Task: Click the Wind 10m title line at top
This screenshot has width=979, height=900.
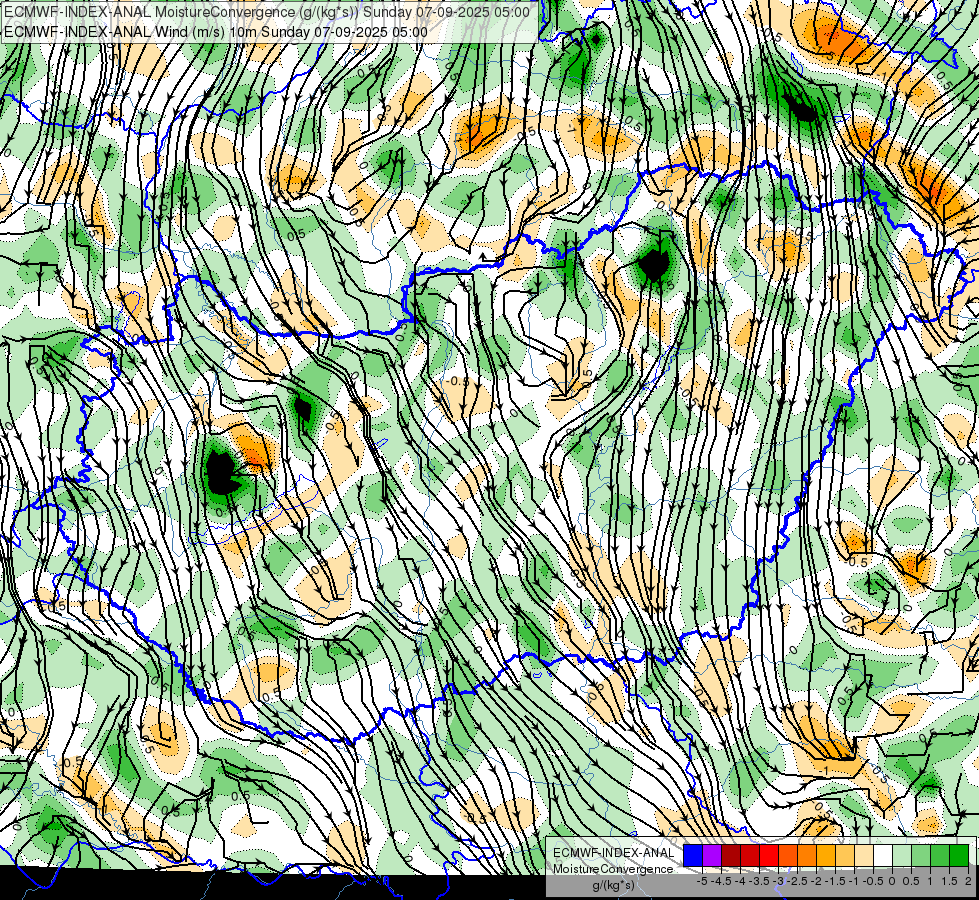Action: [216, 32]
